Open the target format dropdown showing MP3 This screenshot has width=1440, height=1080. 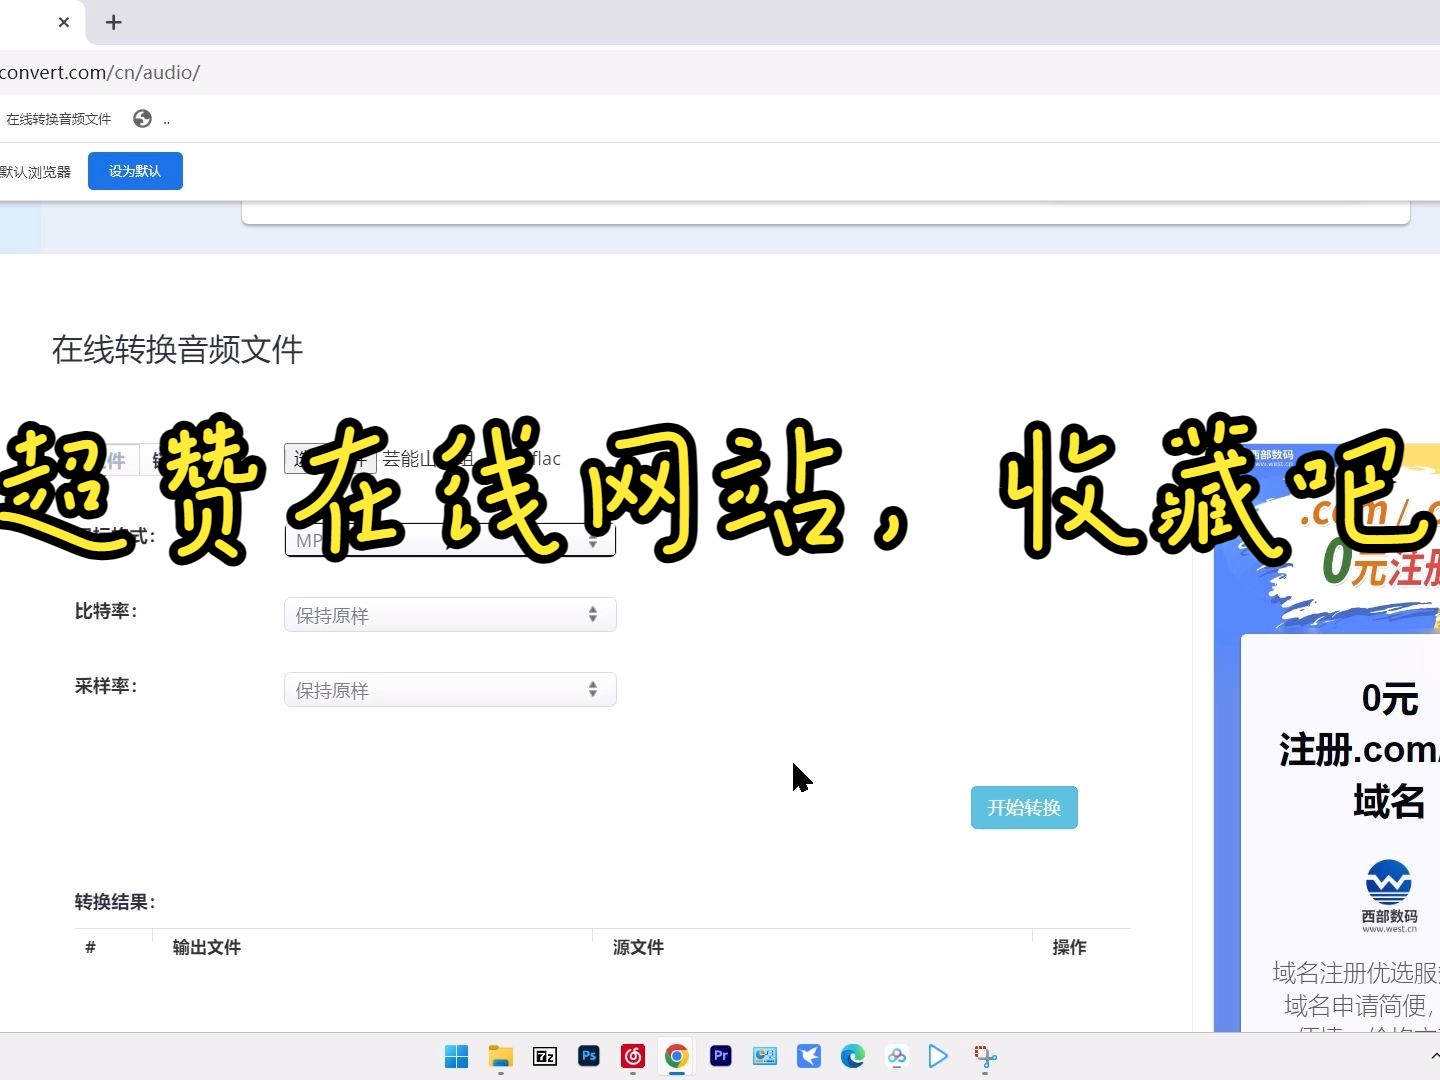pos(450,540)
